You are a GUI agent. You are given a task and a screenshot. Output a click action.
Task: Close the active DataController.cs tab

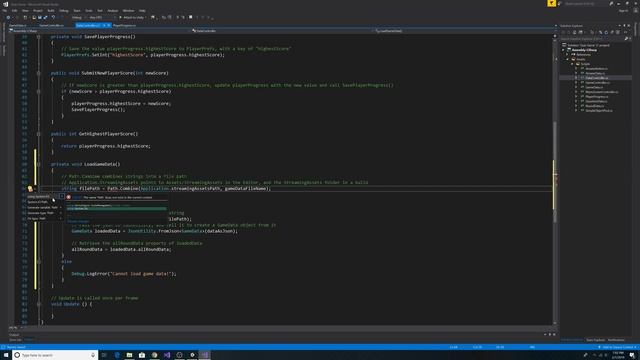coord(109,25)
